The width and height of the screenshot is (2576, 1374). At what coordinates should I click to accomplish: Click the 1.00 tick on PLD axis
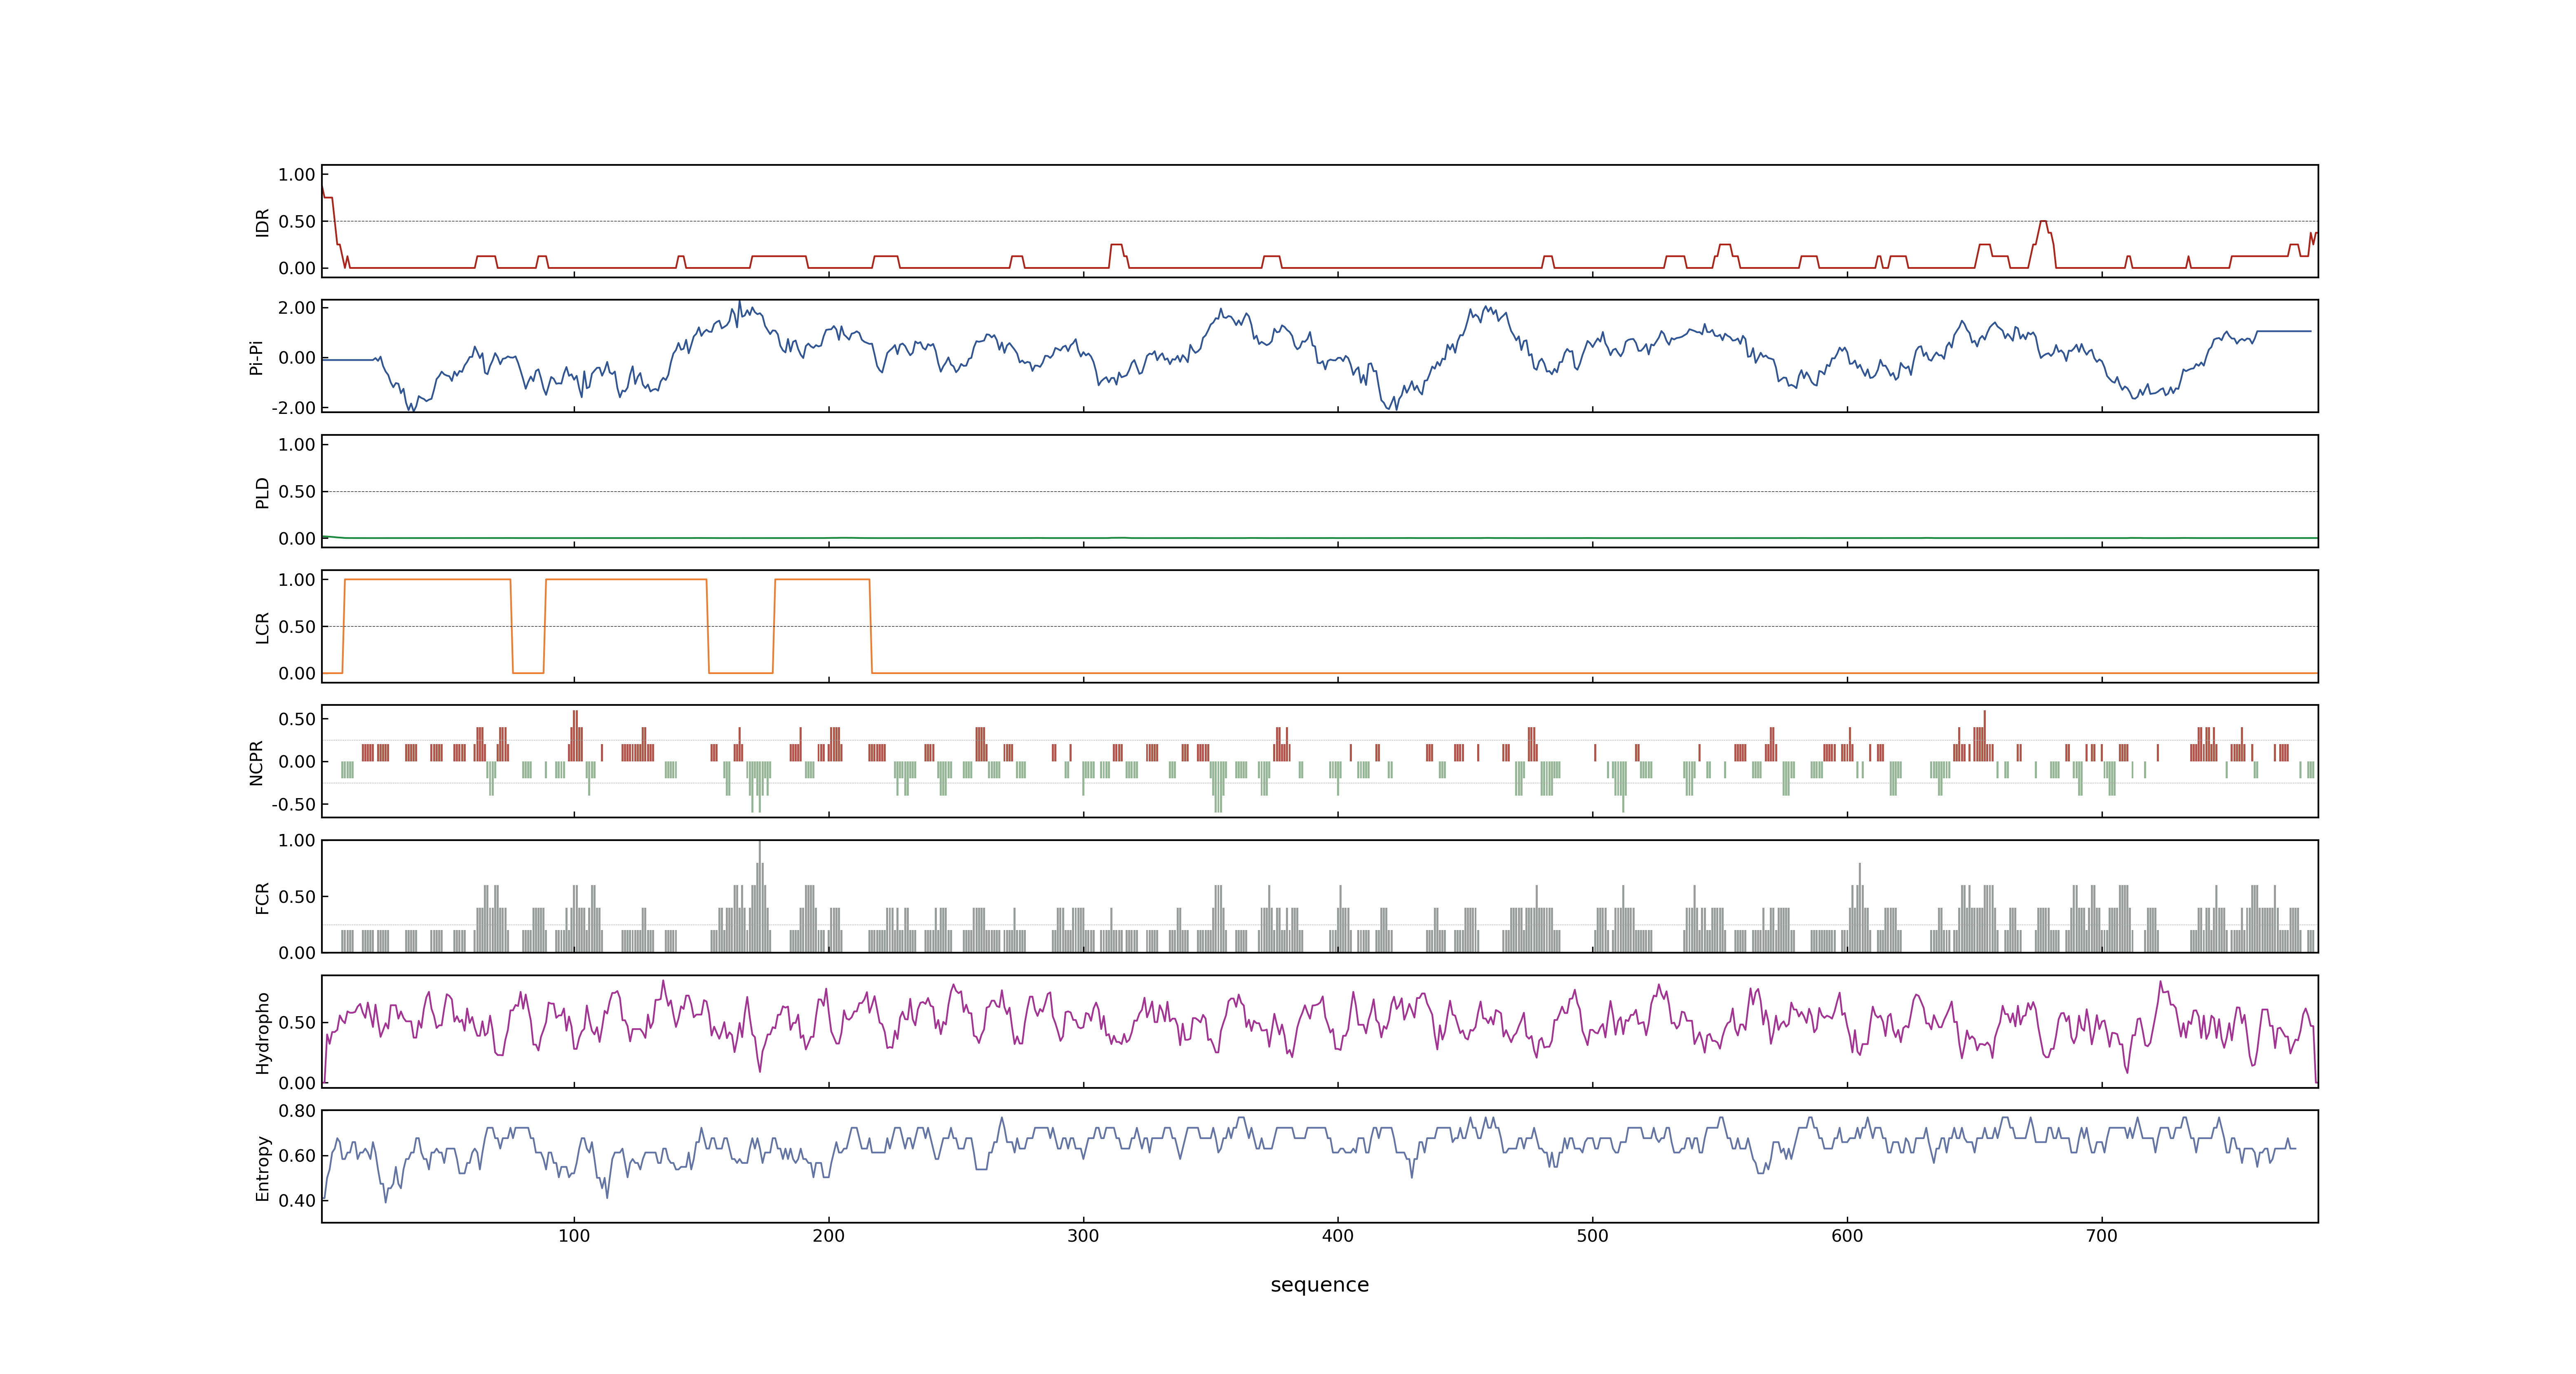click(x=297, y=445)
